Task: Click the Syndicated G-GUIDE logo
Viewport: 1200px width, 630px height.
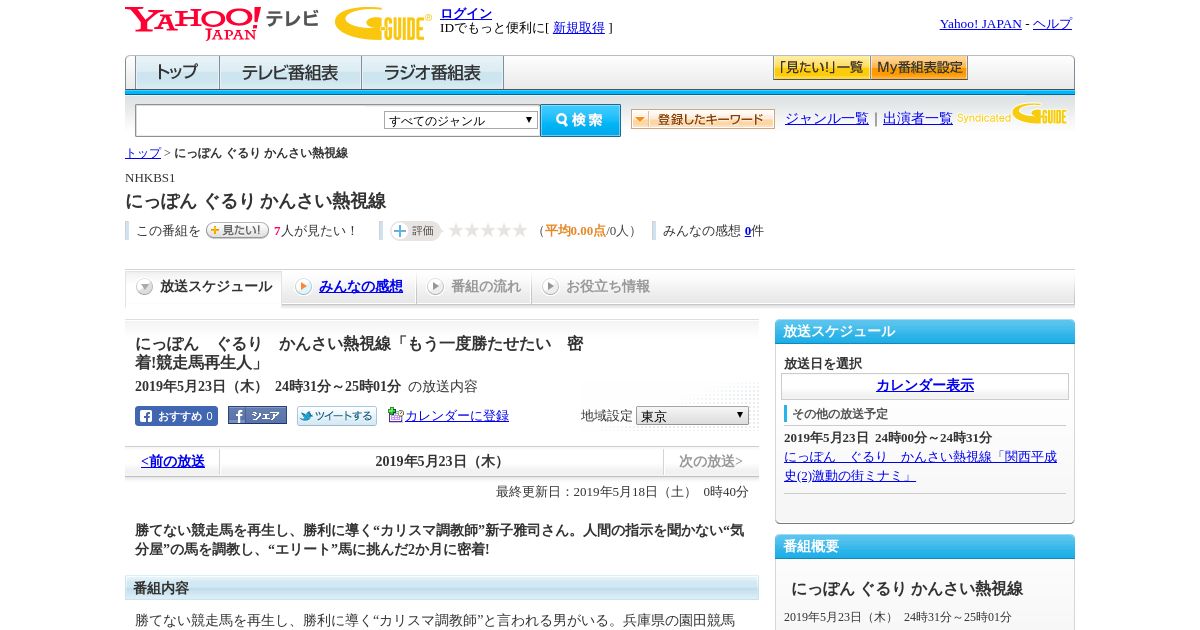Action: (1012, 115)
